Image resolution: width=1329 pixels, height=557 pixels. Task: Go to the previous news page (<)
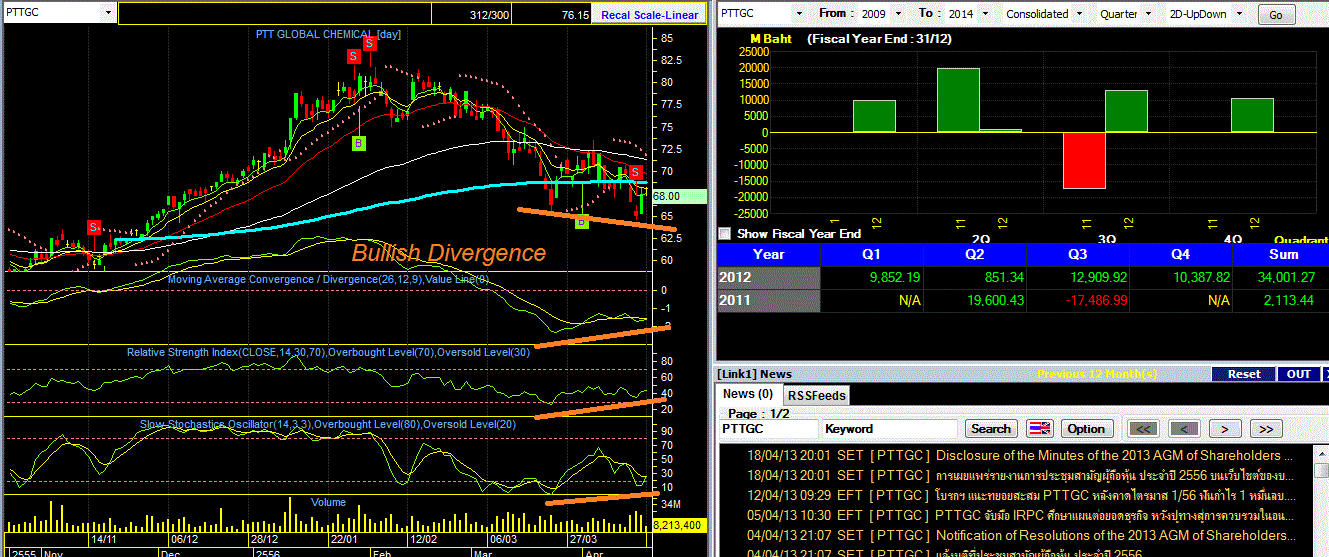click(x=1184, y=429)
